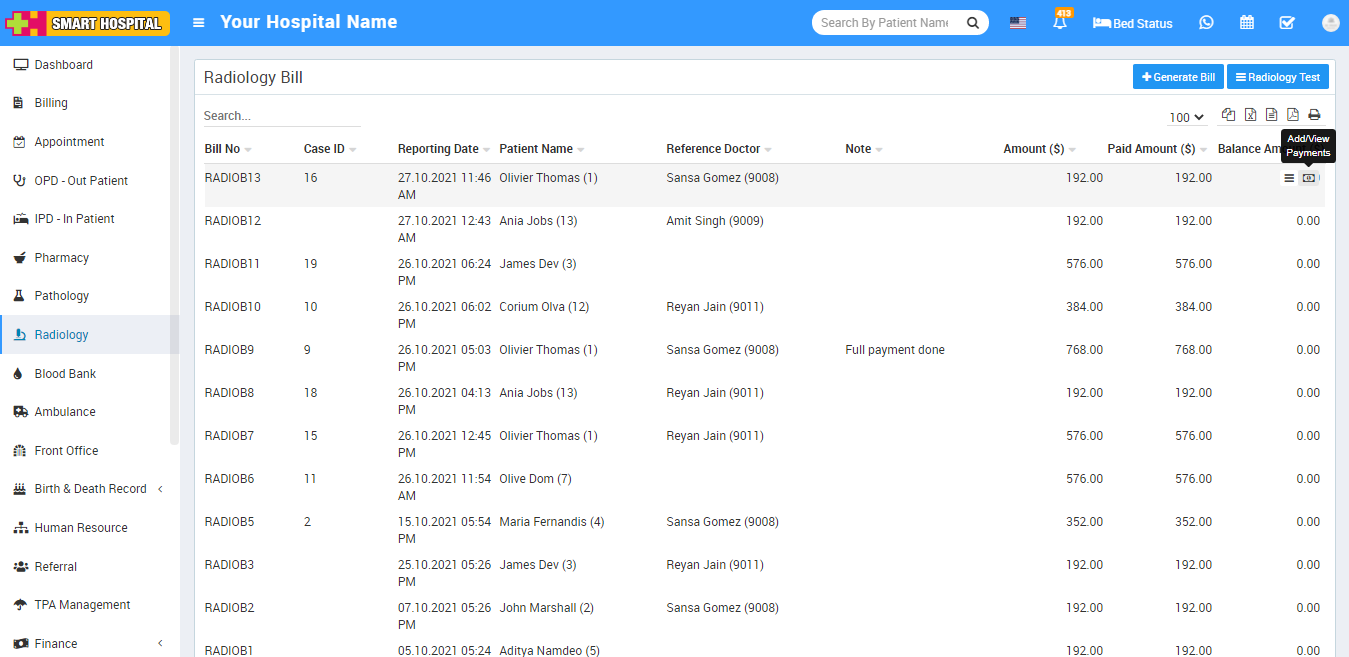Toggle the sidebar hamburger menu
The width and height of the screenshot is (1349, 657).
coord(199,23)
